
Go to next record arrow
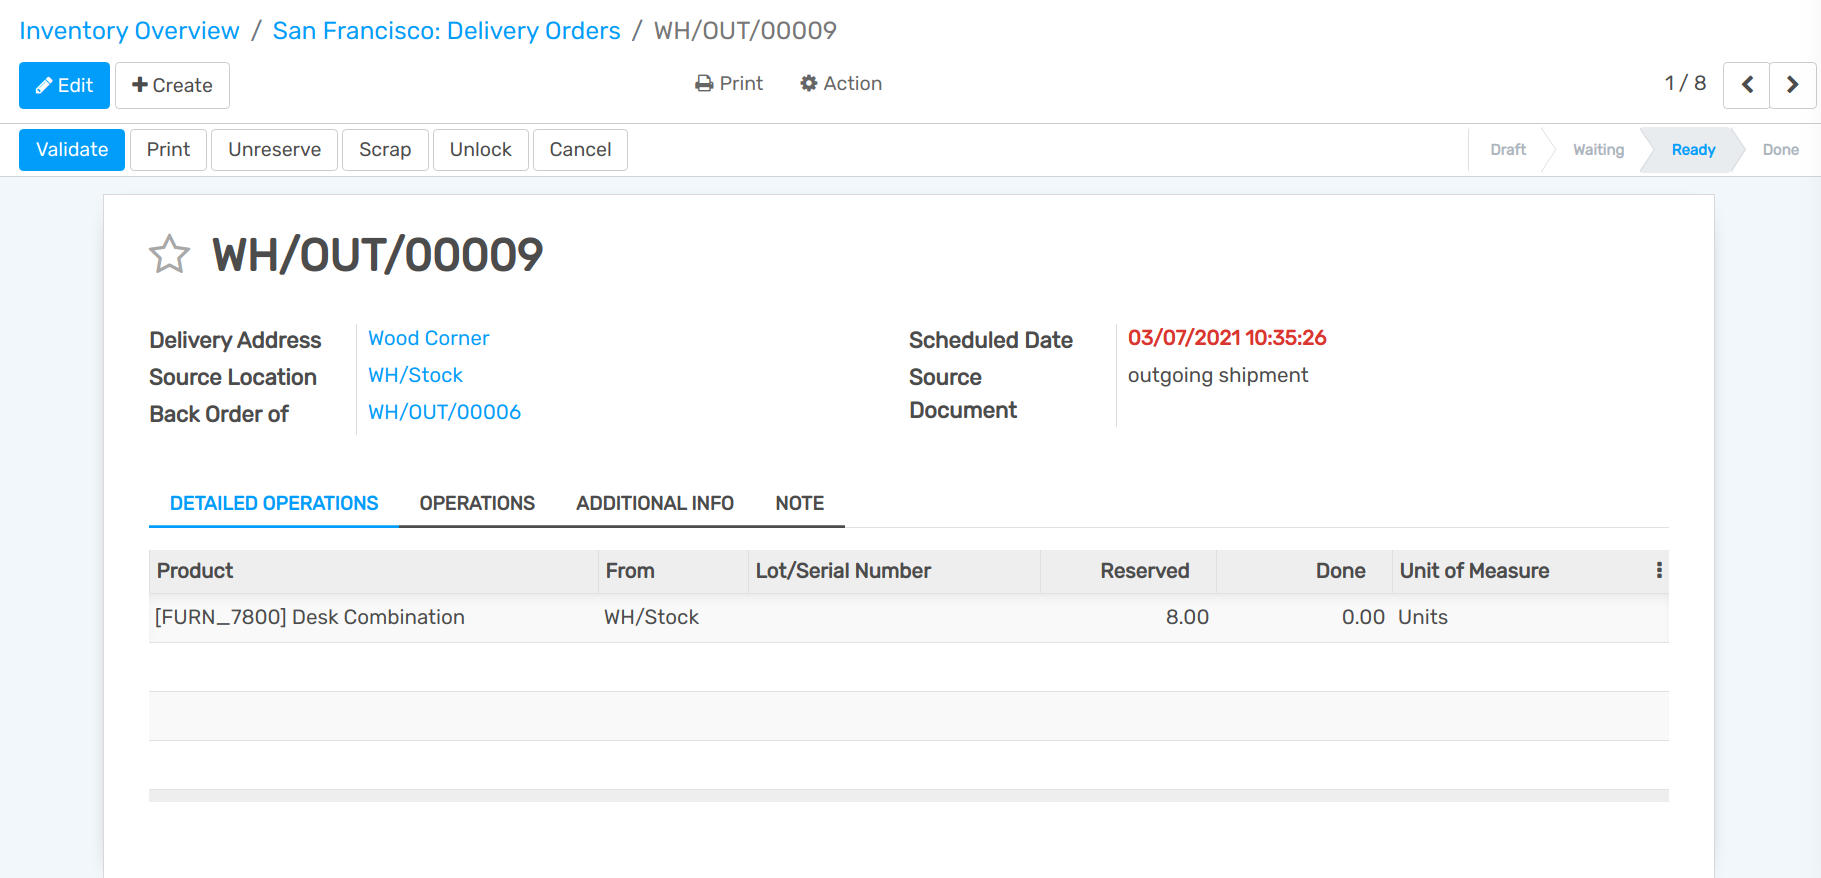pyautogui.click(x=1792, y=85)
